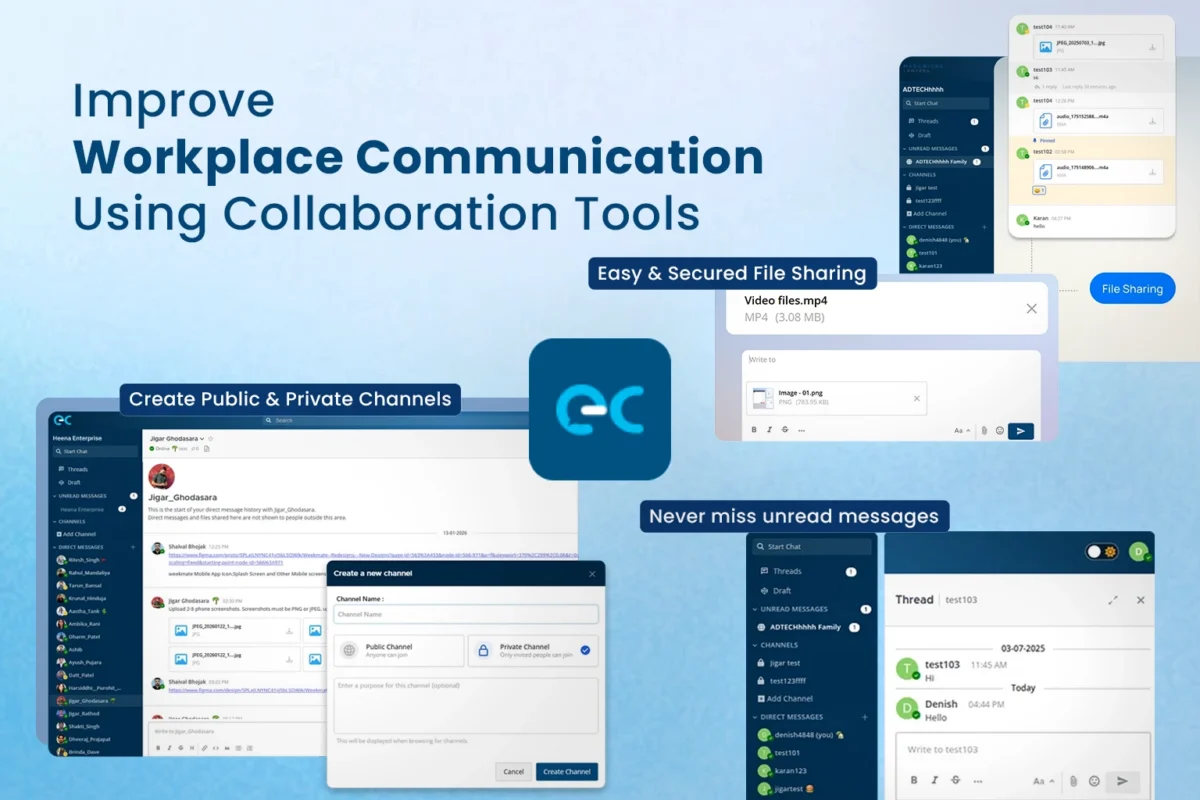Download the audio_175152588 m4a file

tap(1152, 121)
